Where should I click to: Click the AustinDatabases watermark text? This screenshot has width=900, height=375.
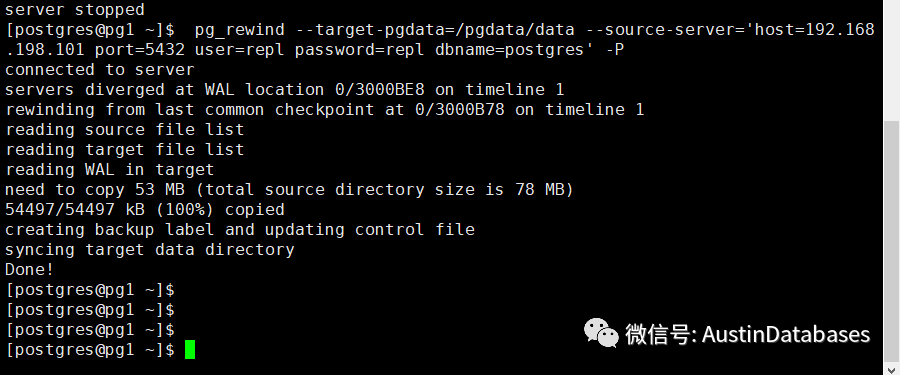(x=786, y=334)
